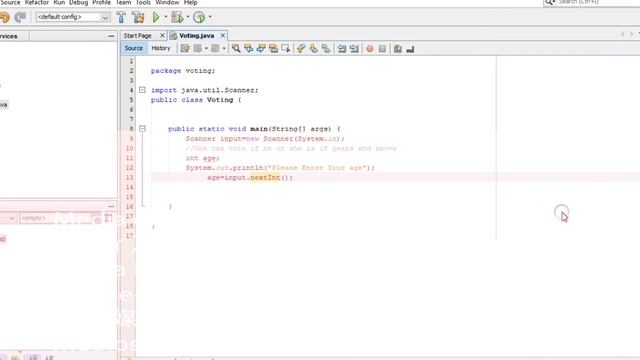Start Profile Project with the clock icon

pos(199,17)
